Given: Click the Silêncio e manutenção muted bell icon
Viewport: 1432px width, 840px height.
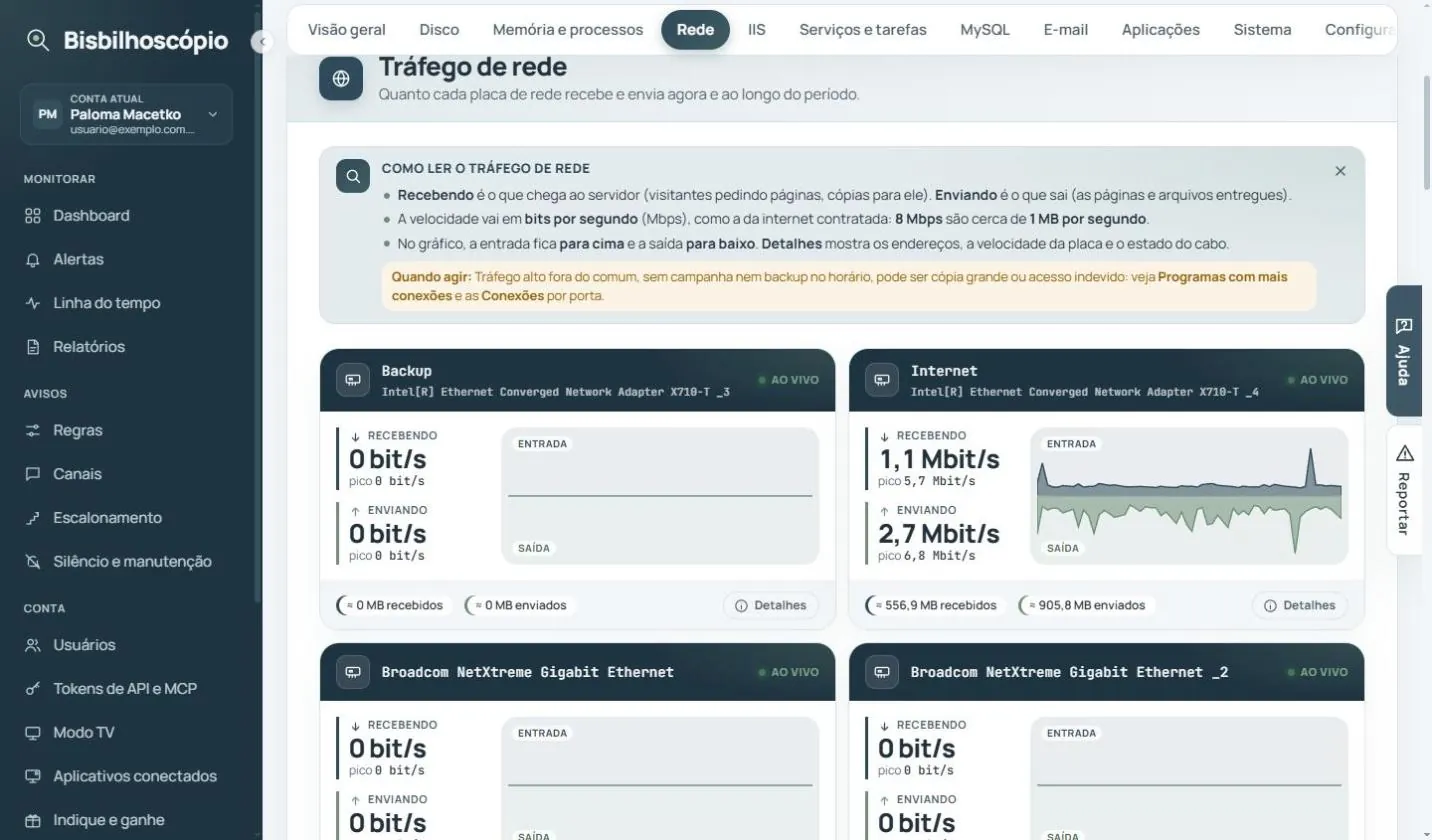Looking at the screenshot, I should pos(33,562).
